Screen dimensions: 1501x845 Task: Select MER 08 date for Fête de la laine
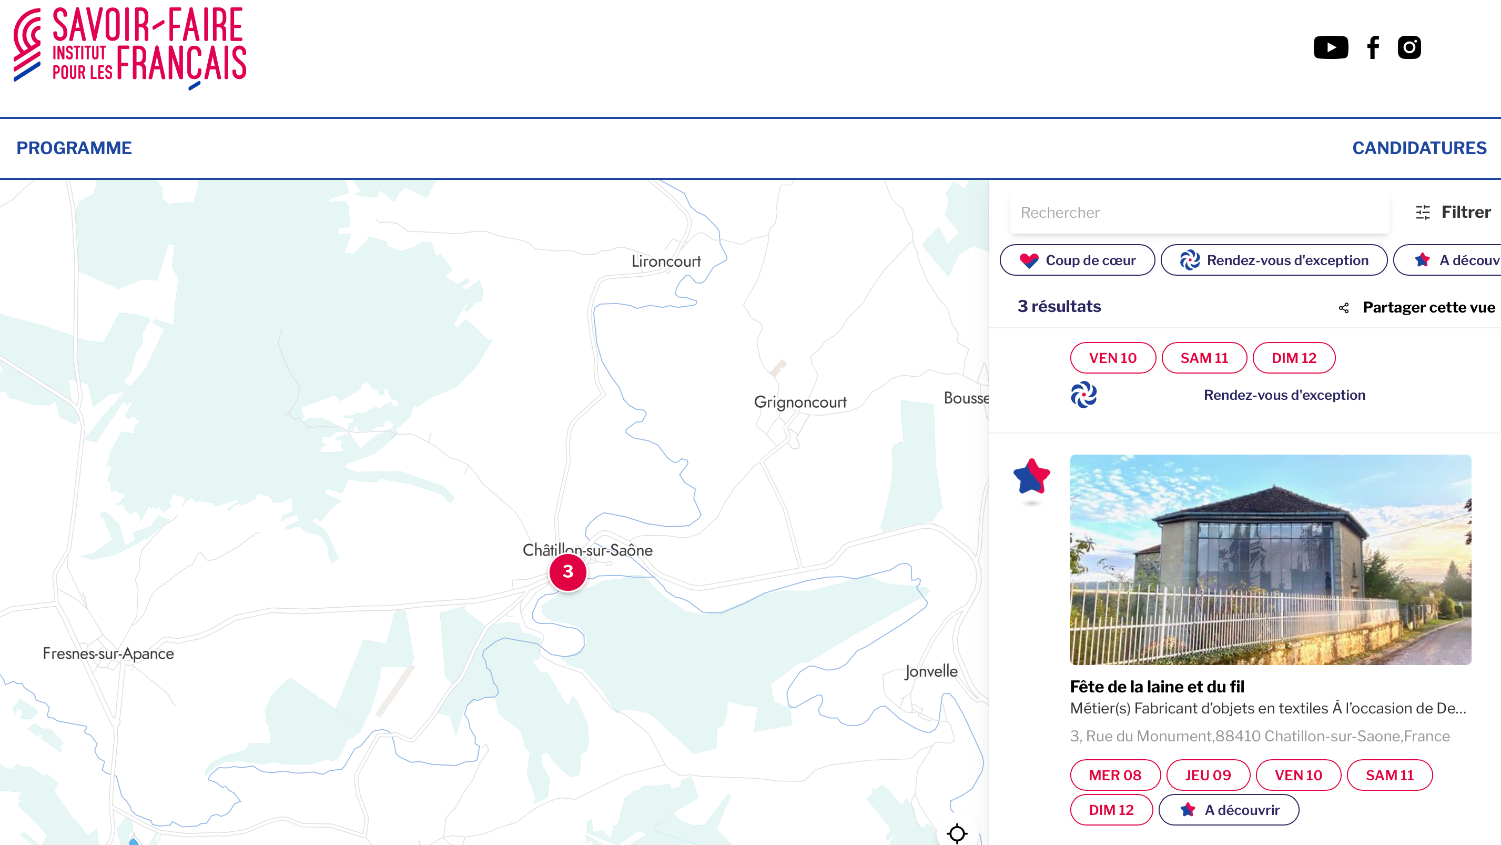(x=1115, y=775)
